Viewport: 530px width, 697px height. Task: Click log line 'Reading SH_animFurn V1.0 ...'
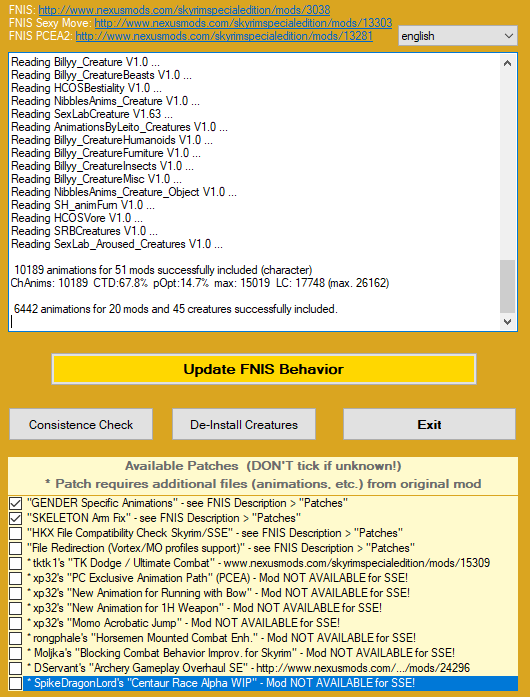[83, 205]
